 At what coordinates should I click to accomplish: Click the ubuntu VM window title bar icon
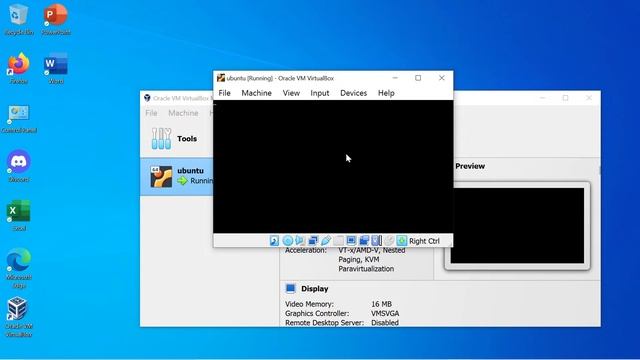221,78
